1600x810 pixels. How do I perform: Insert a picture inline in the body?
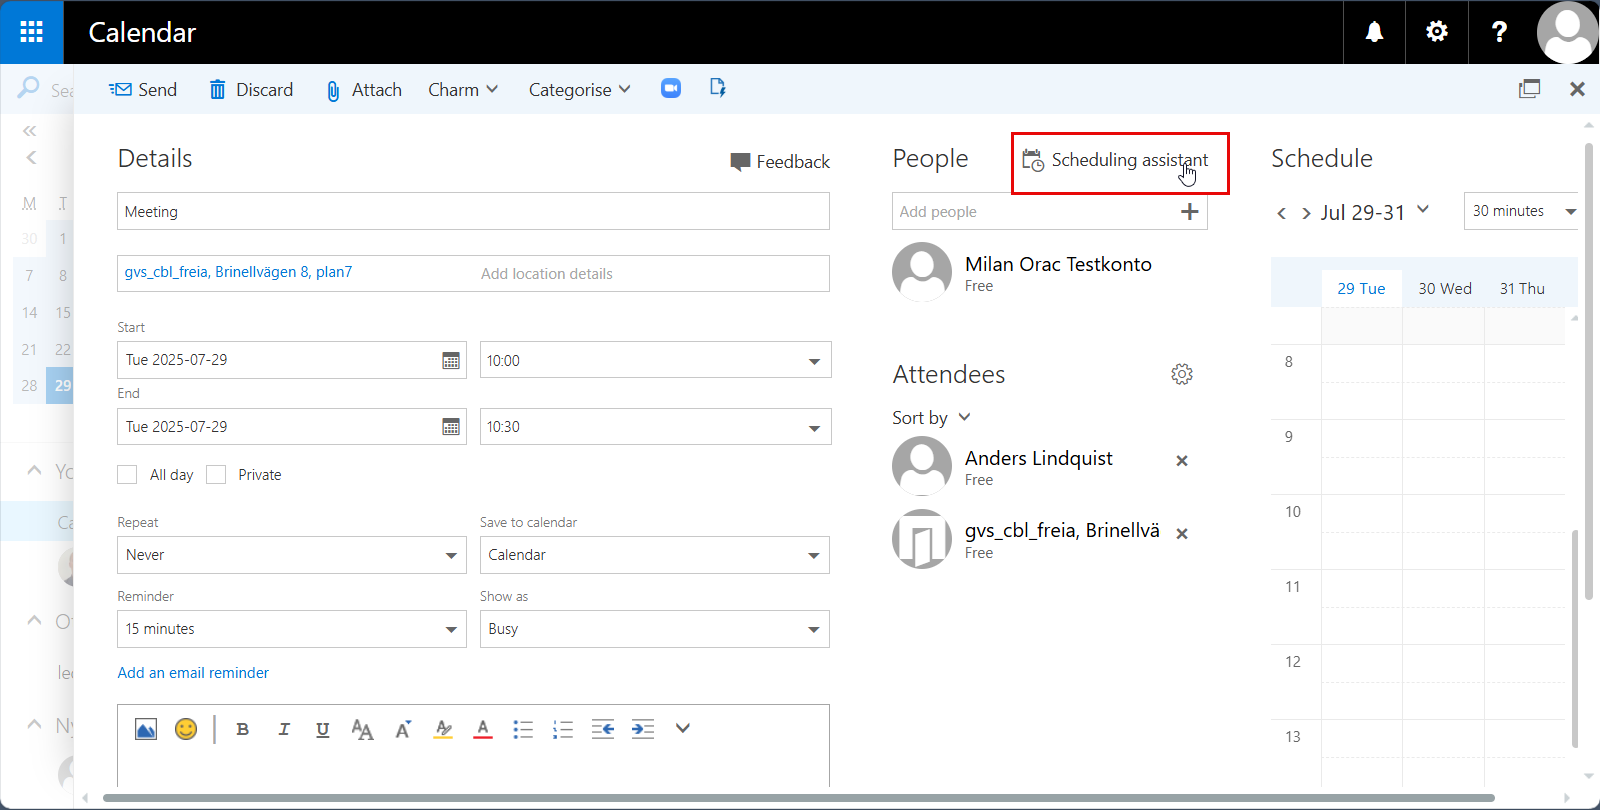(x=146, y=729)
